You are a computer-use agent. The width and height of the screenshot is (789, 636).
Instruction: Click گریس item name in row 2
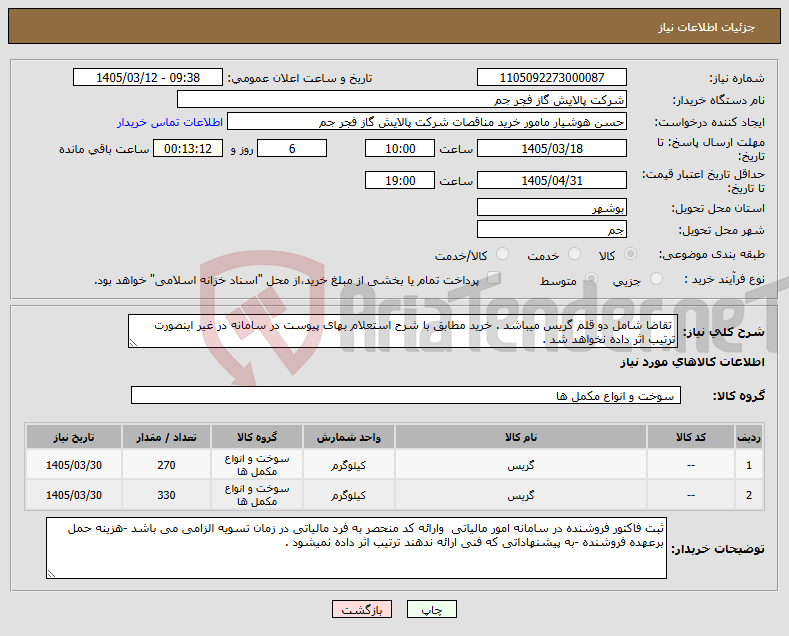521,496
